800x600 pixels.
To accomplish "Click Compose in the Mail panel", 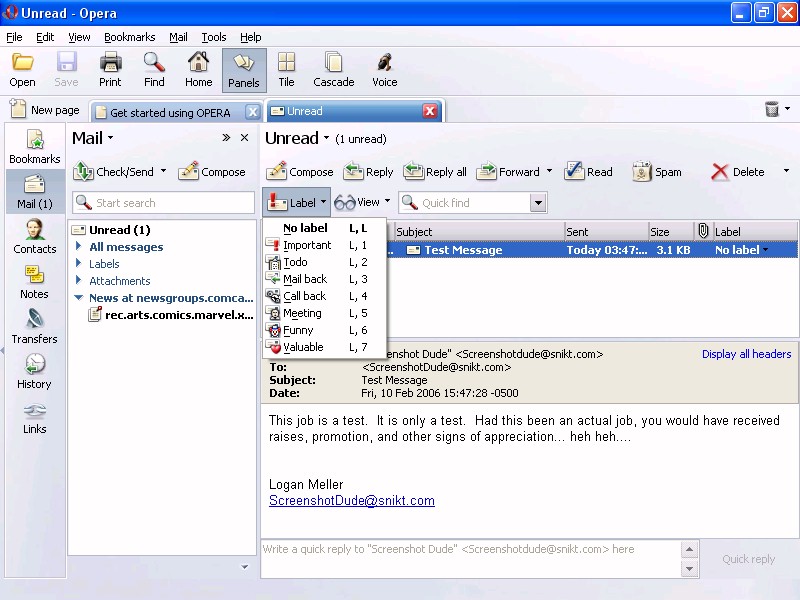I will coord(212,172).
